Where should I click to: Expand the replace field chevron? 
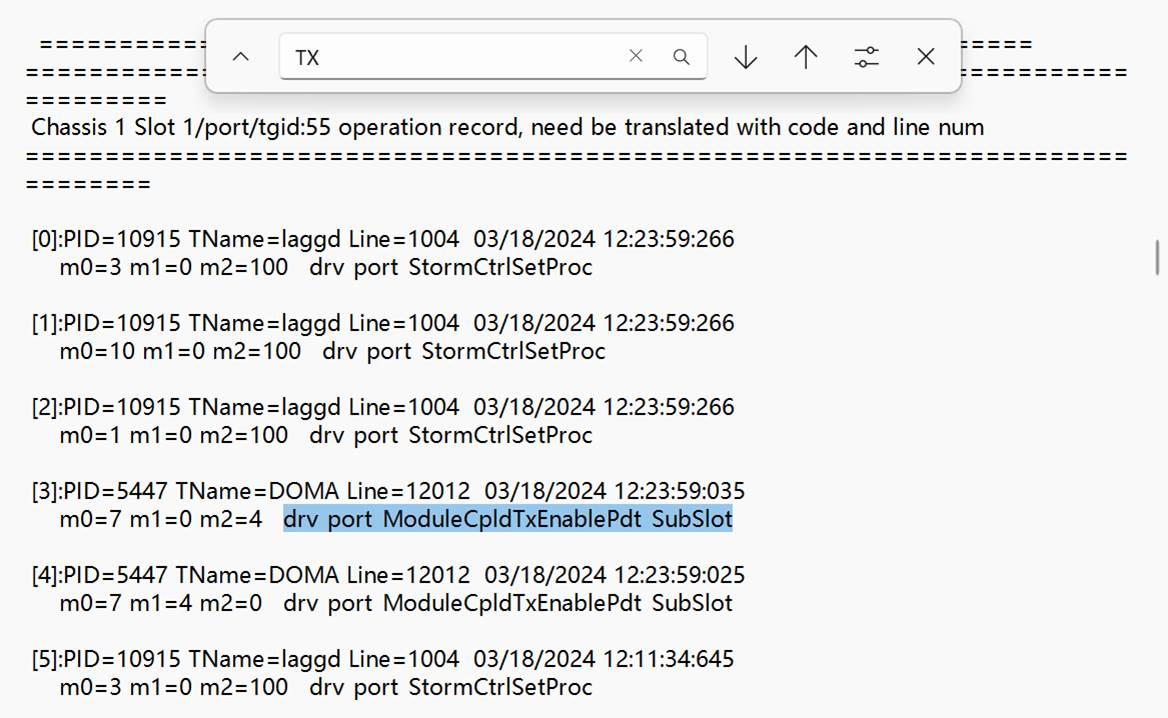tap(240, 57)
